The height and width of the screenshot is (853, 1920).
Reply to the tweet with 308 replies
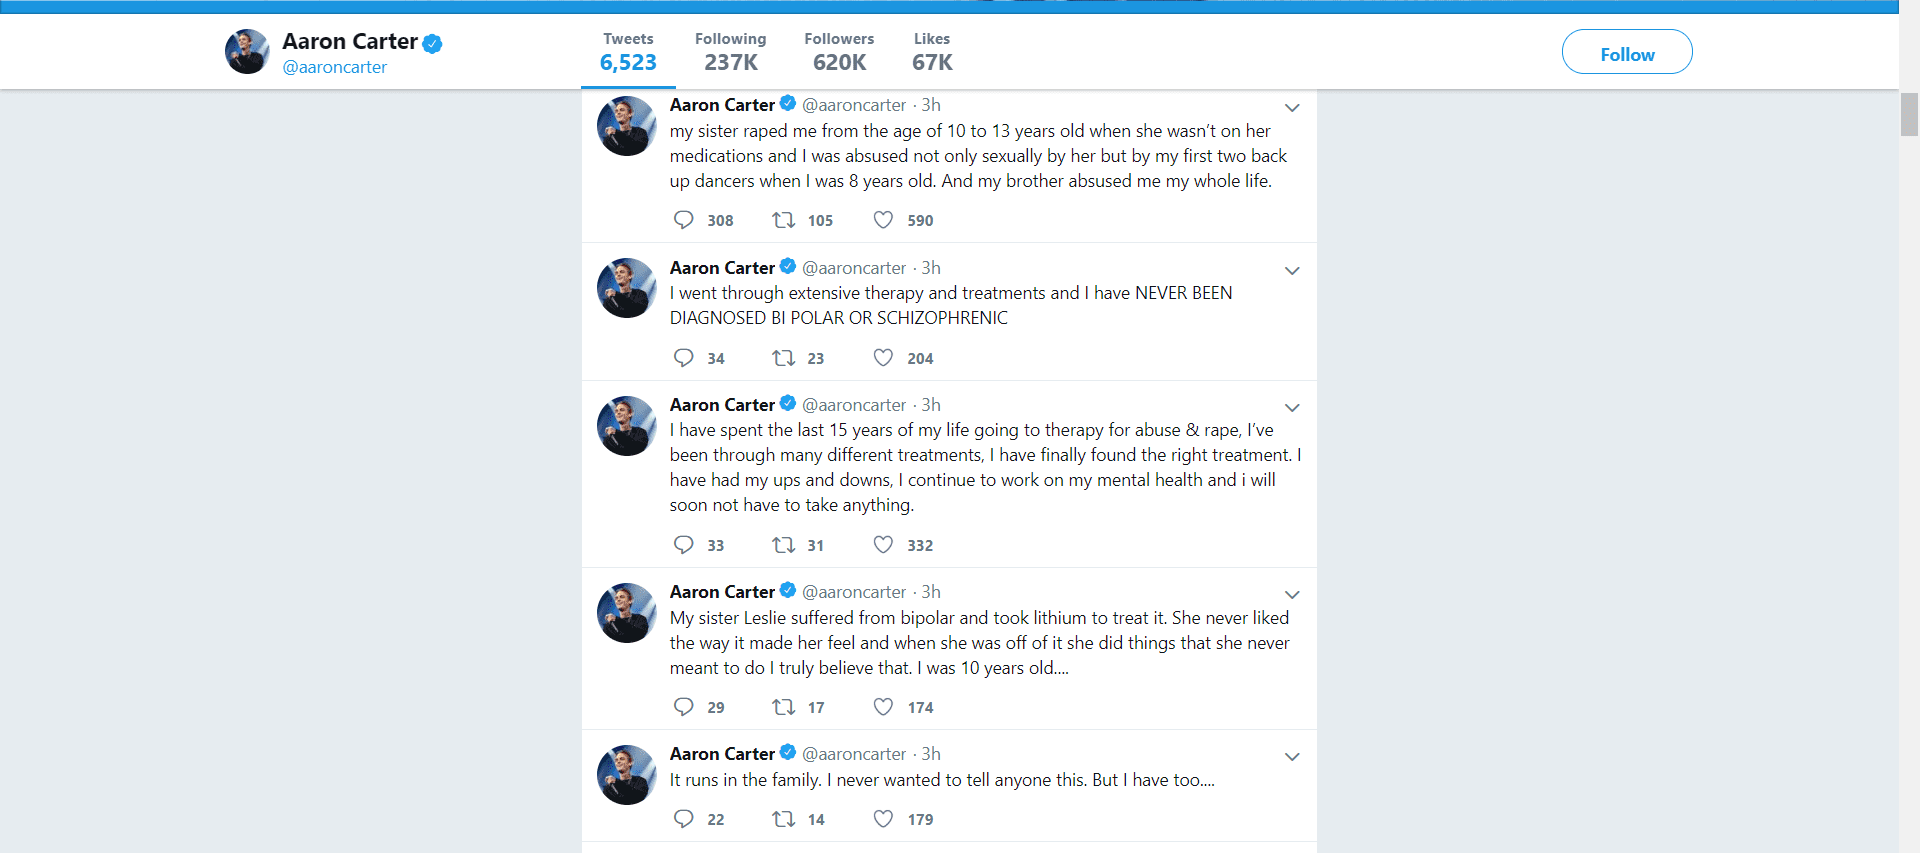(684, 220)
